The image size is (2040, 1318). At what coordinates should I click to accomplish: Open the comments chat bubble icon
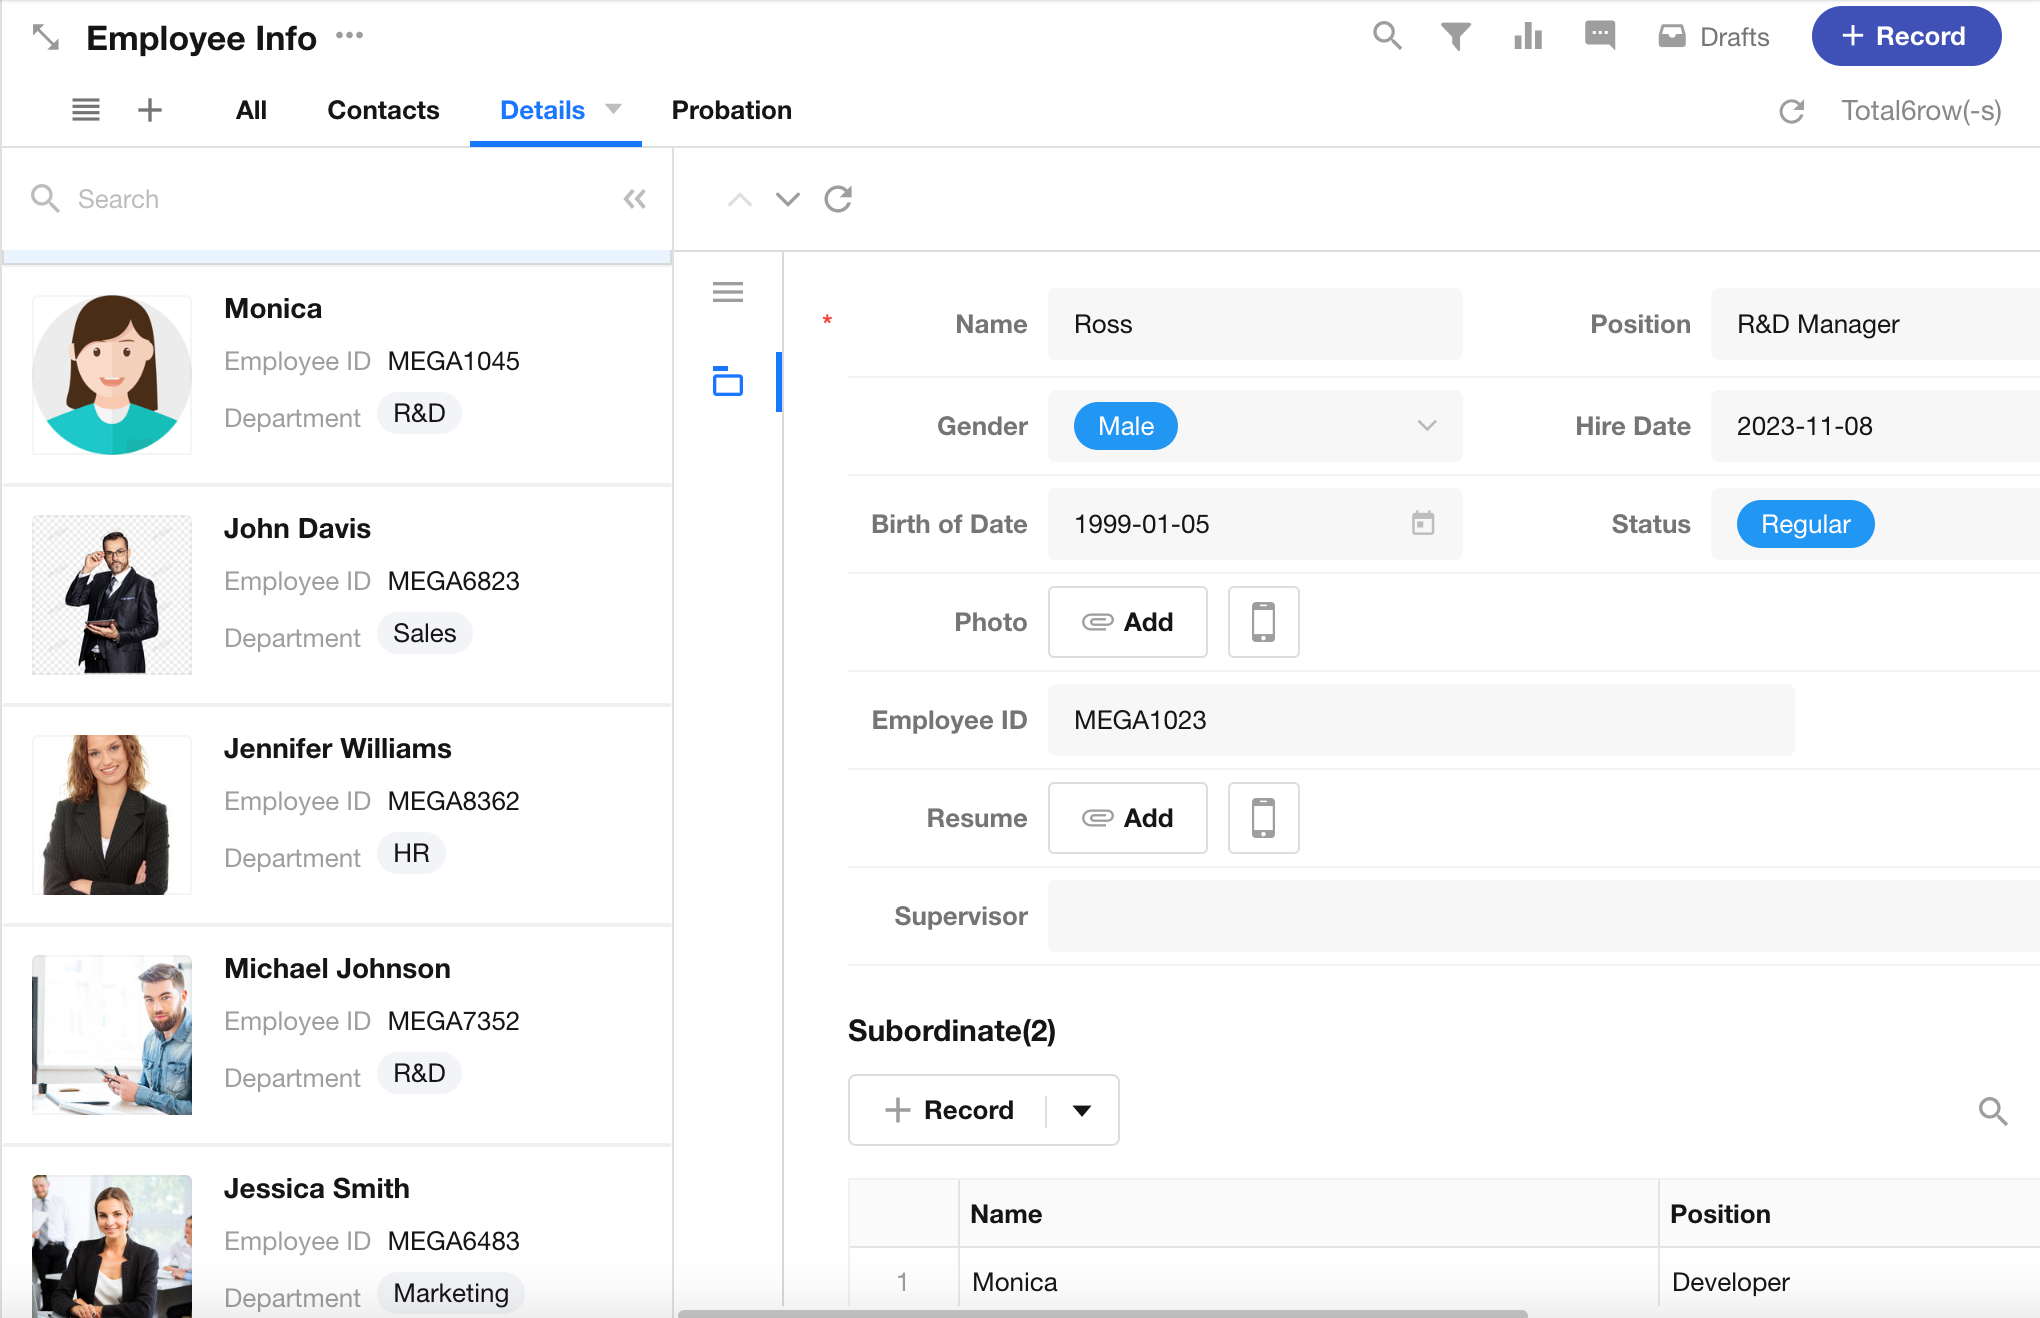pyautogui.click(x=1599, y=36)
